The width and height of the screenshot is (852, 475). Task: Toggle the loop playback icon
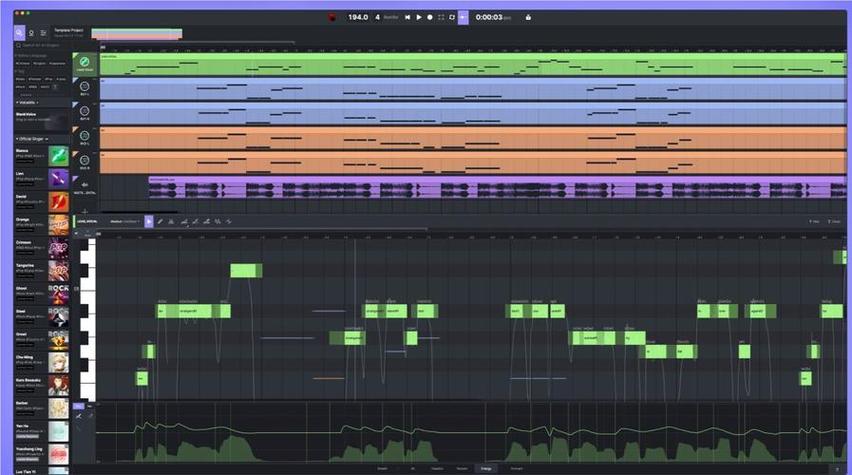point(452,17)
